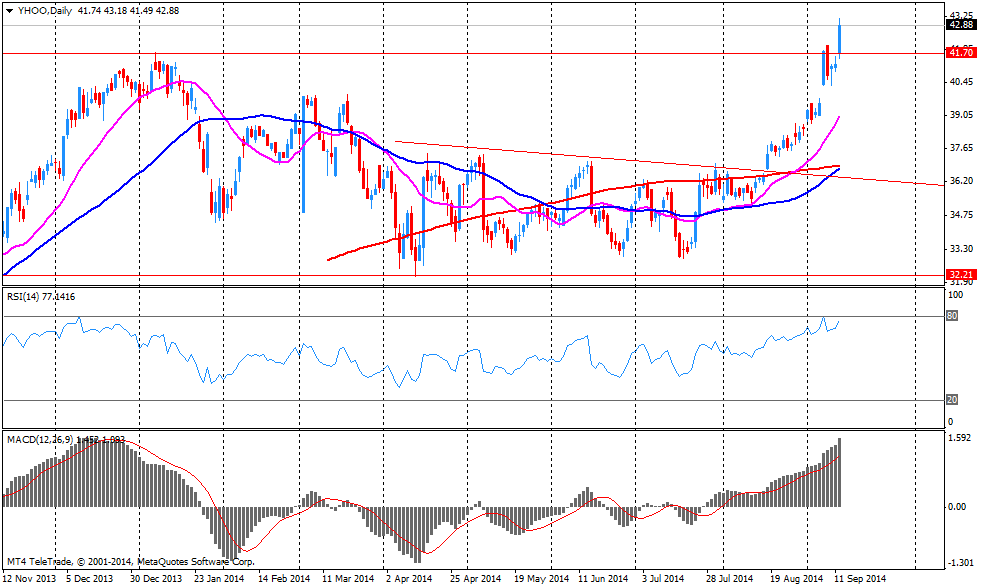Select the 2 Apr 2014 date label

tap(408, 578)
